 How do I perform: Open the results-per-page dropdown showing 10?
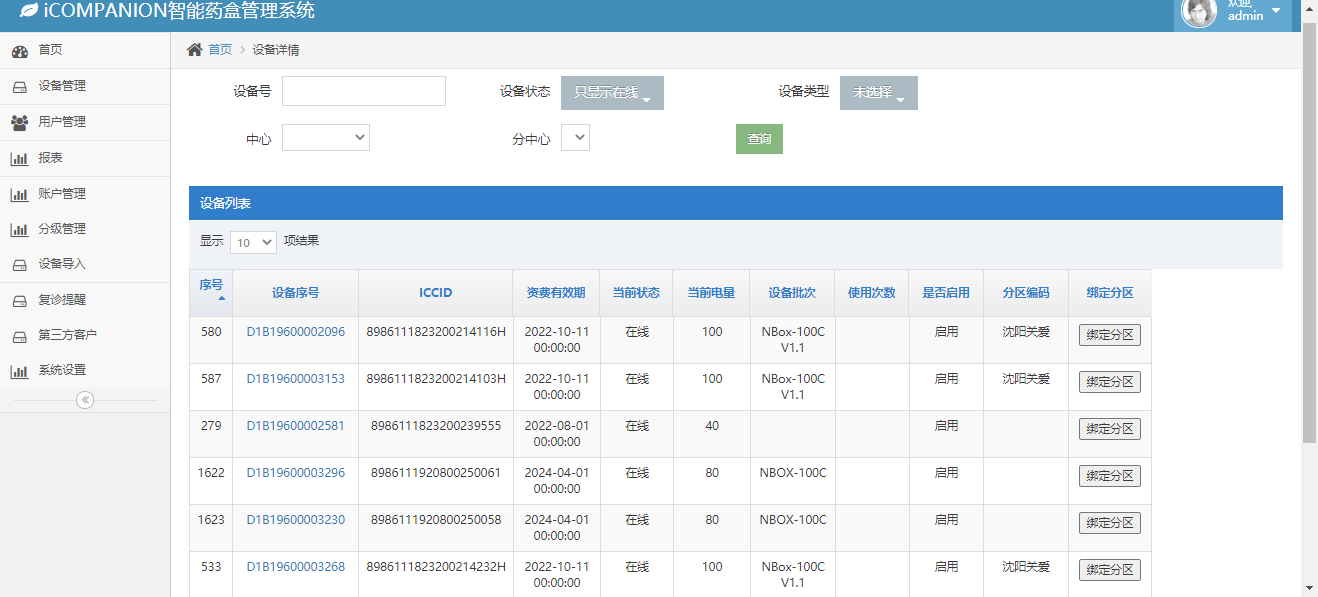pos(253,242)
